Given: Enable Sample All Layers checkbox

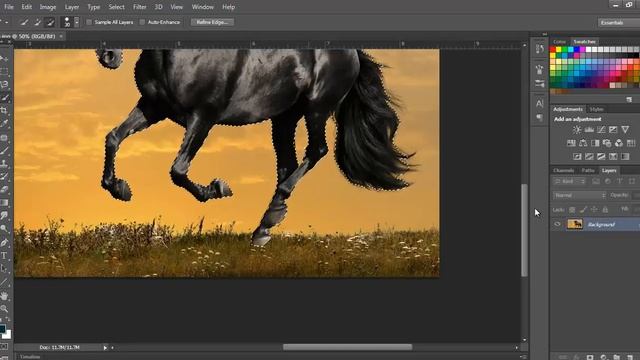Looking at the screenshot, I should [89, 22].
